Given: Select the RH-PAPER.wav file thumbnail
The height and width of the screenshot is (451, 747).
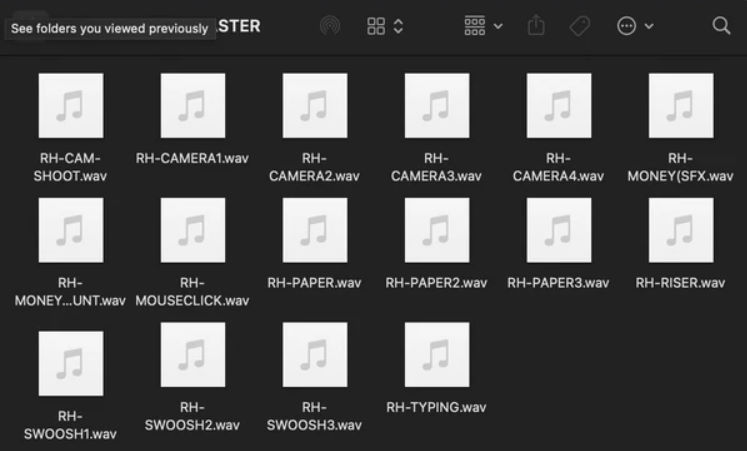Looking at the screenshot, I should 315,230.
